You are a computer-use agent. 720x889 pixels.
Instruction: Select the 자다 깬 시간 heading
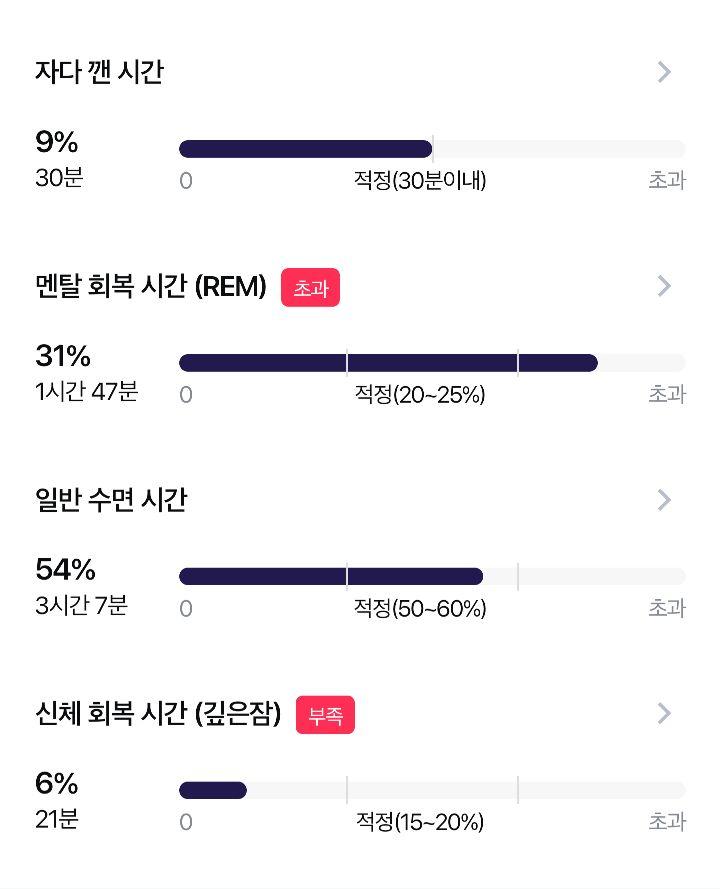coord(100,72)
